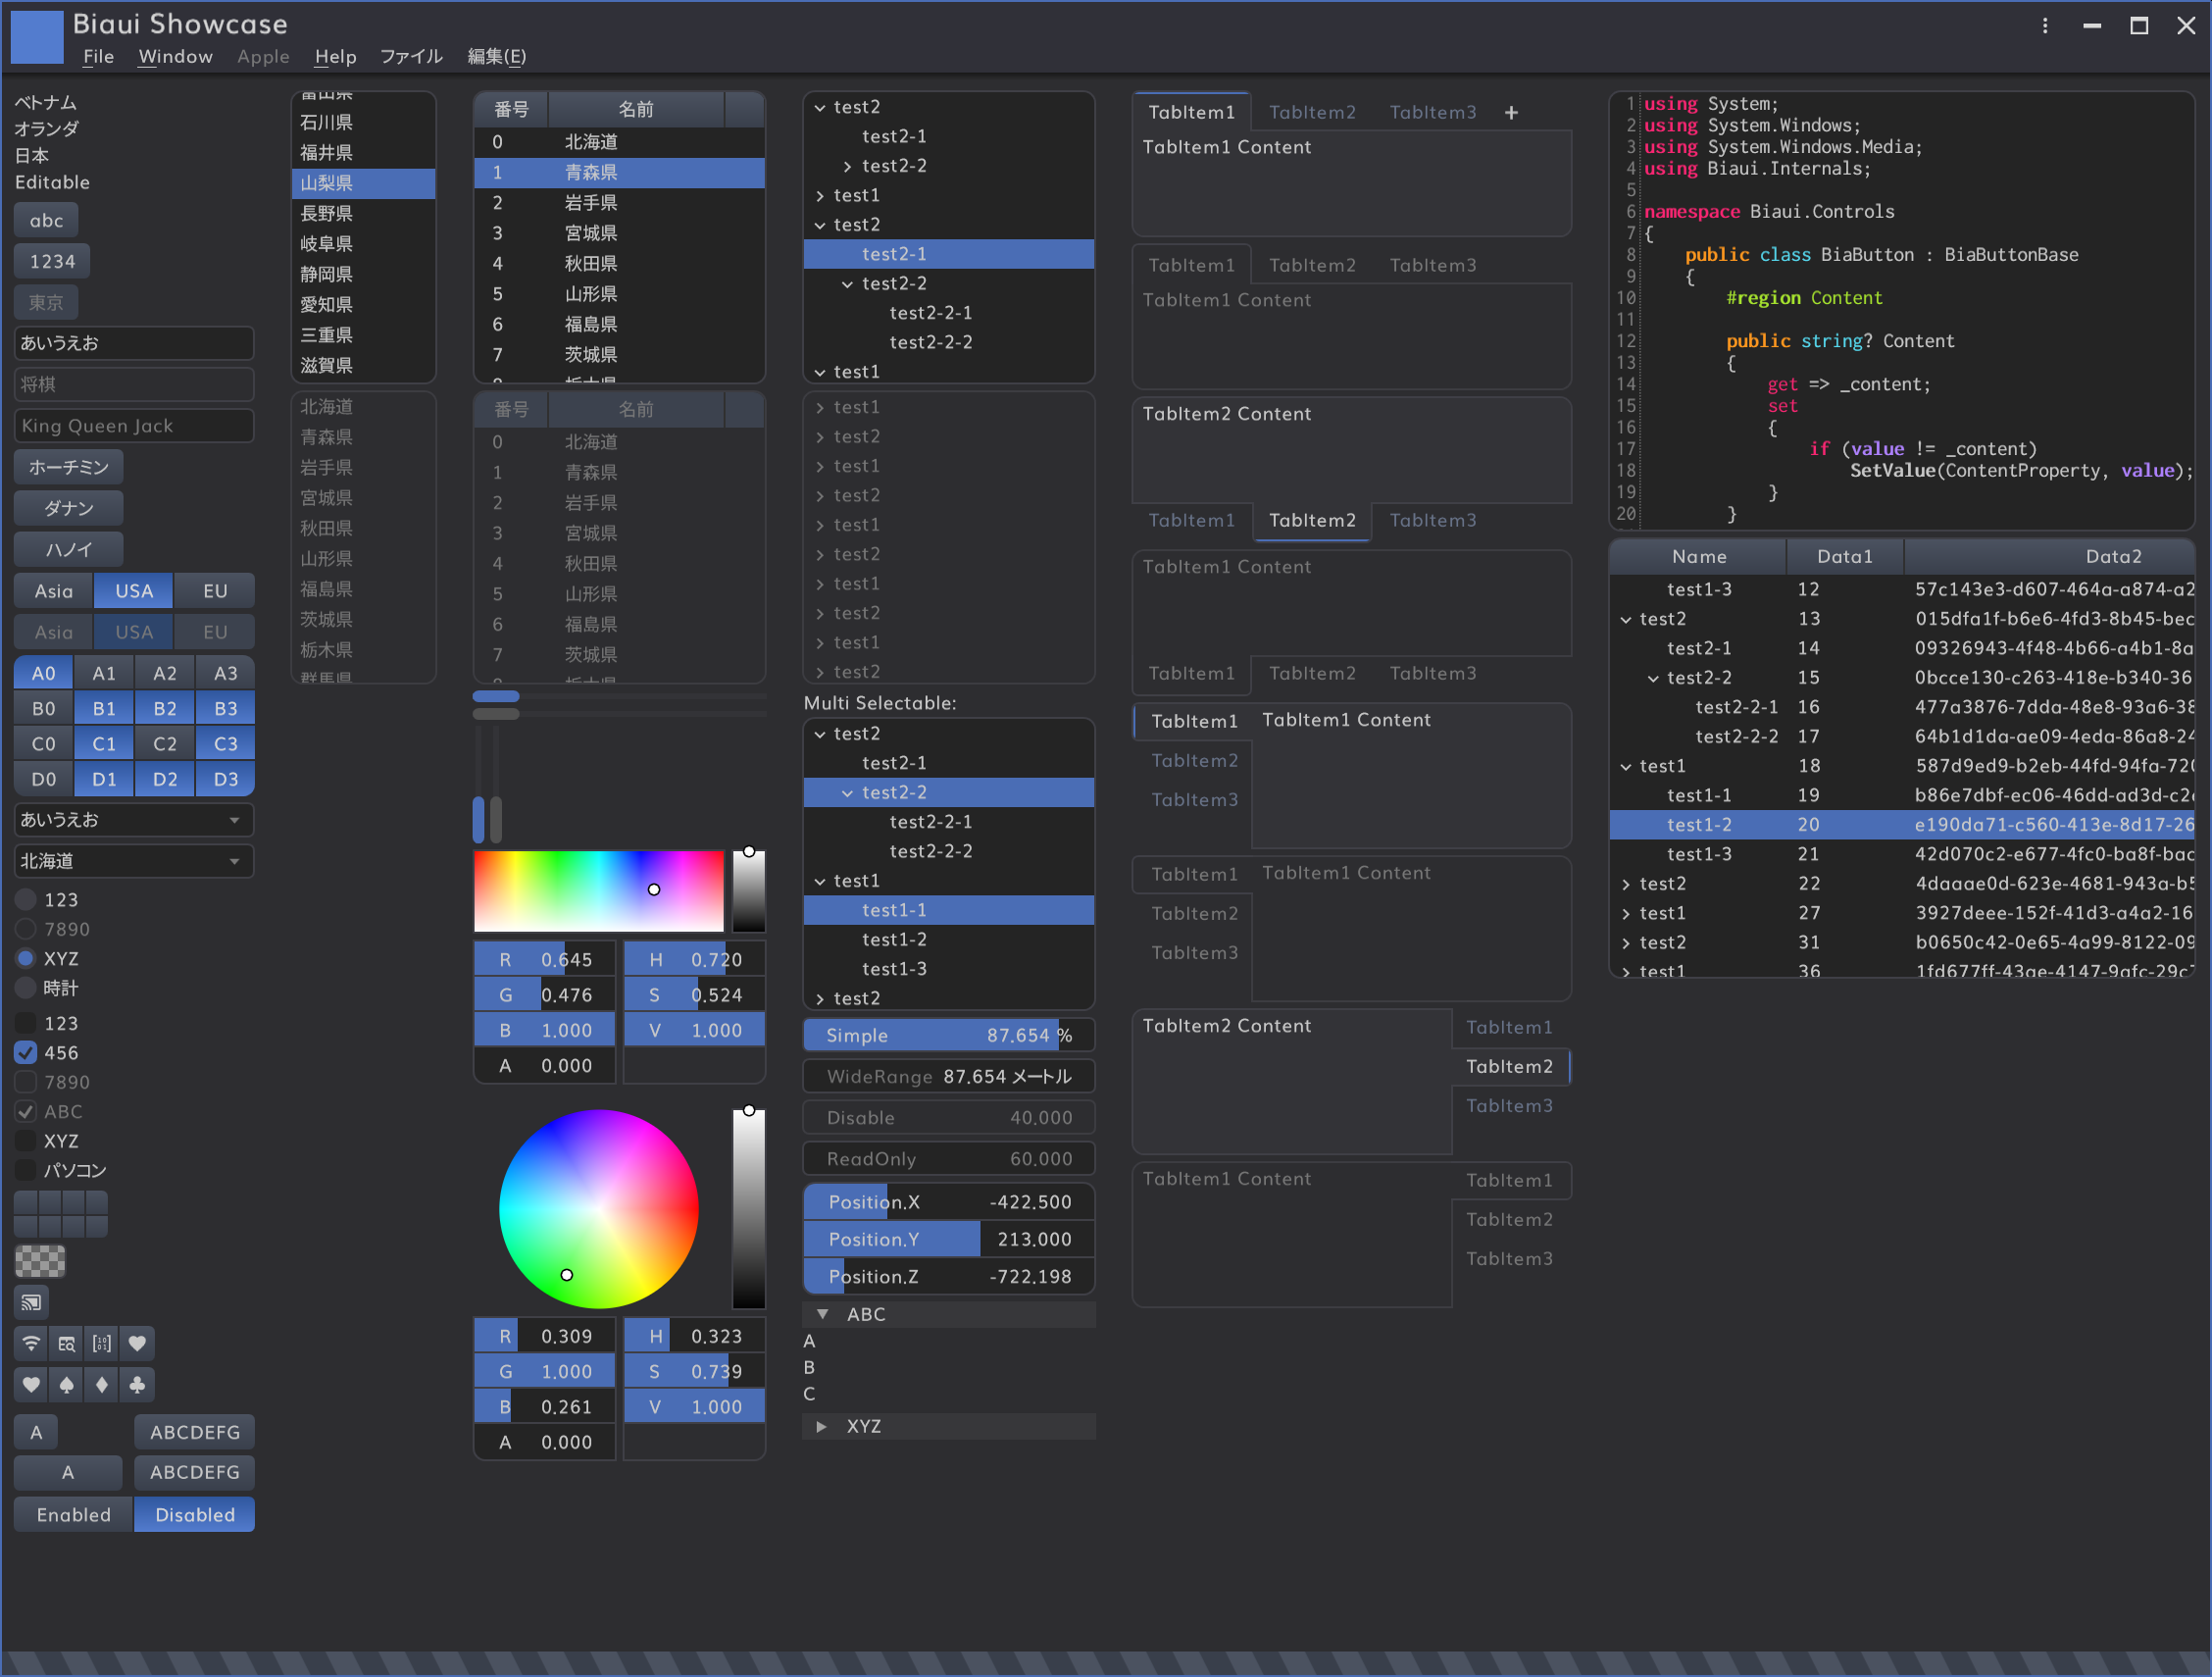Expand the XYZ expander section
This screenshot has width=2212, height=1677.
(x=822, y=1426)
